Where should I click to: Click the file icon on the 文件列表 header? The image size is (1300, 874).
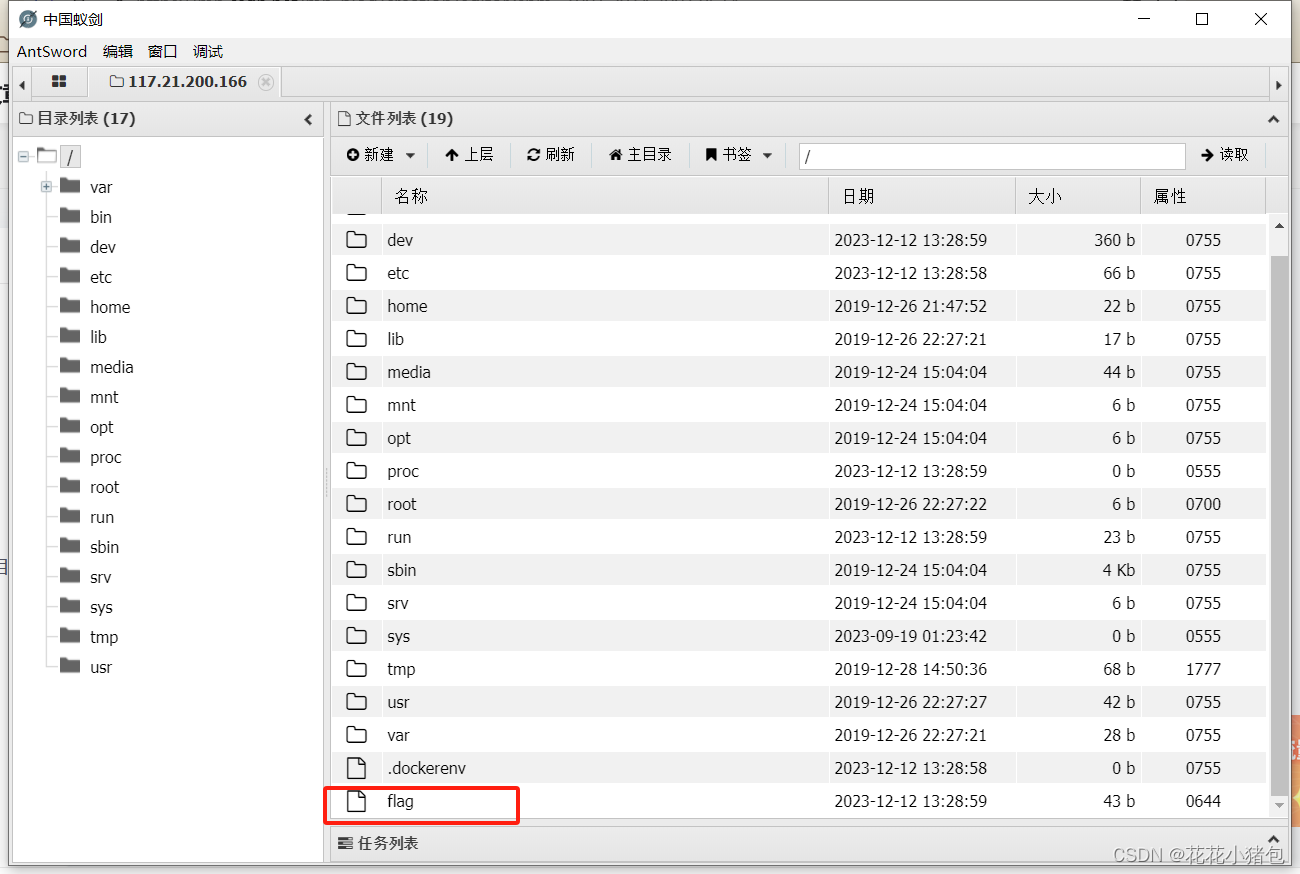[342, 118]
